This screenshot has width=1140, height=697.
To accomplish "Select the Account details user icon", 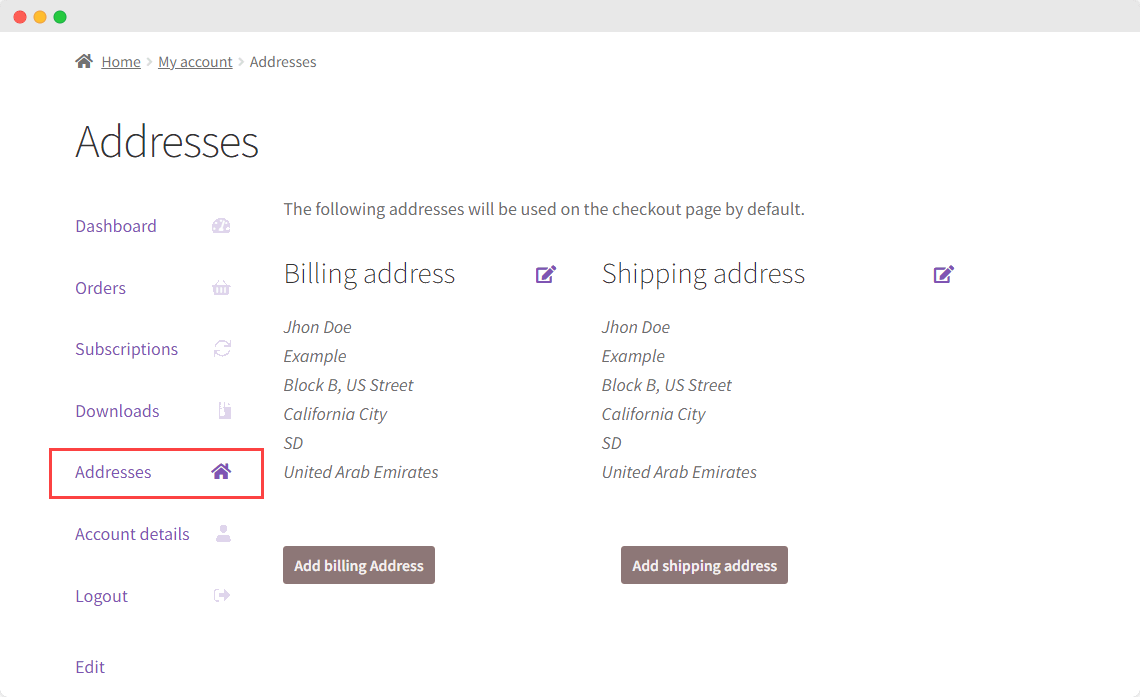I will click(x=221, y=534).
